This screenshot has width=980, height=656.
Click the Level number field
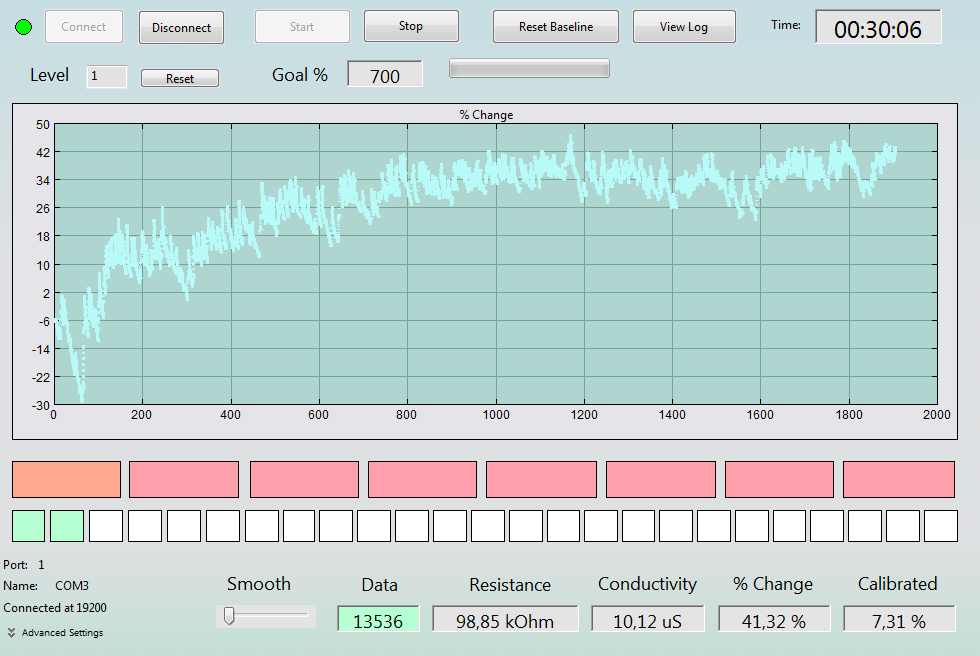(107, 77)
